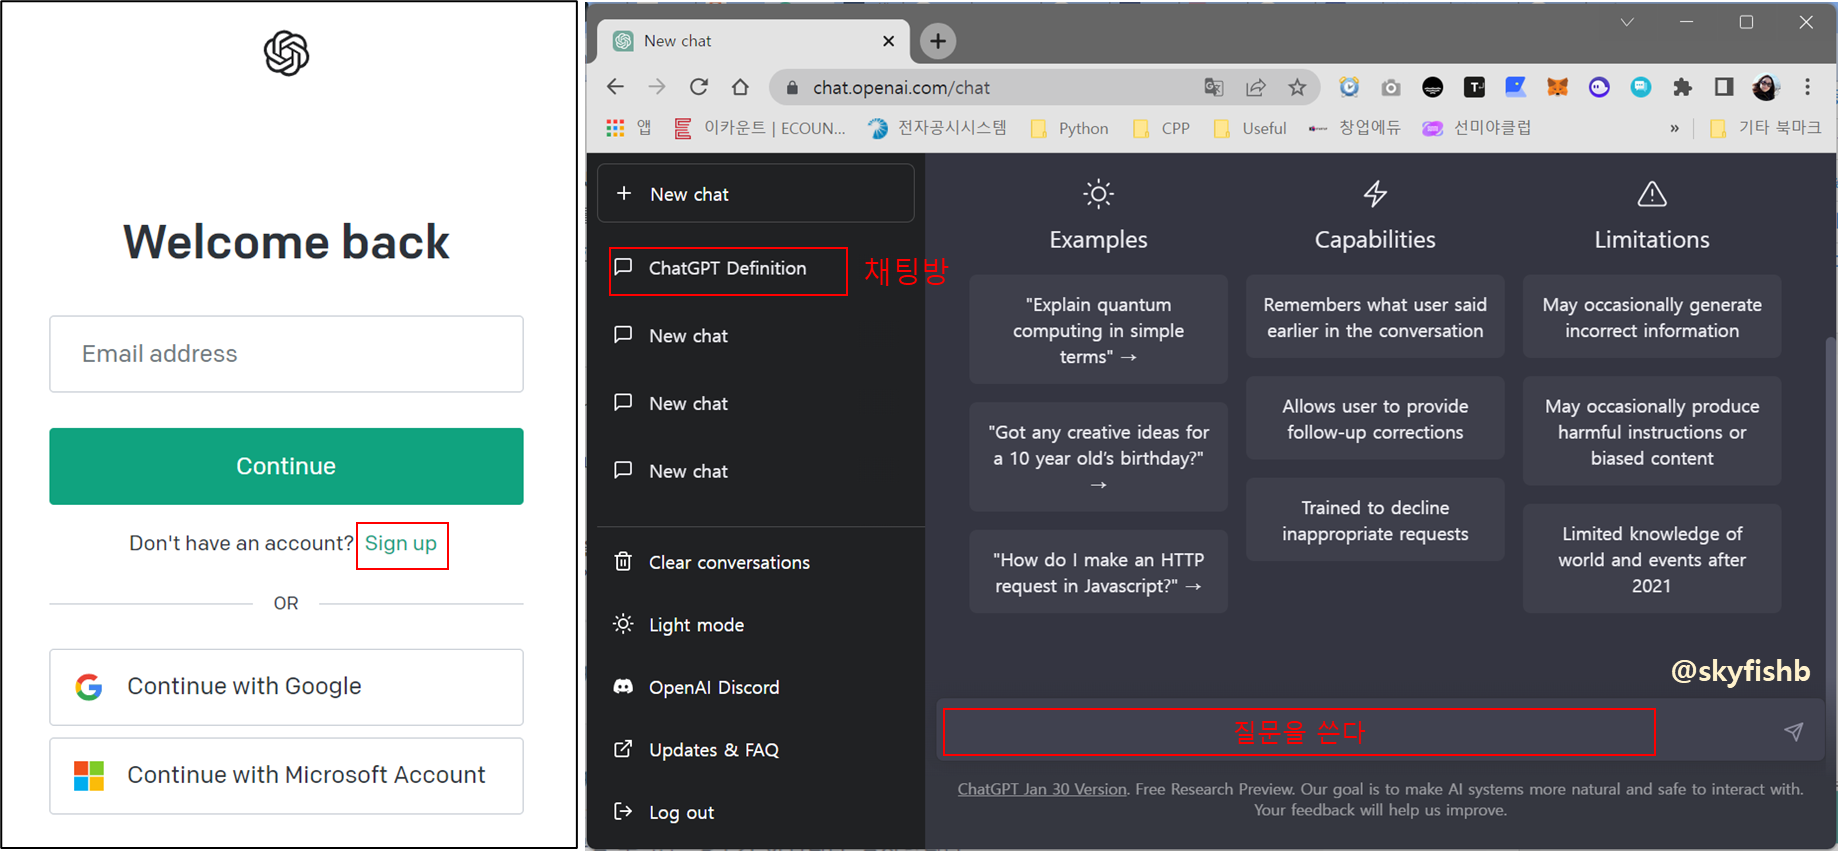The image size is (1838, 851).
Task: Open the 선미야클럽 bookmark
Action: tap(1477, 128)
